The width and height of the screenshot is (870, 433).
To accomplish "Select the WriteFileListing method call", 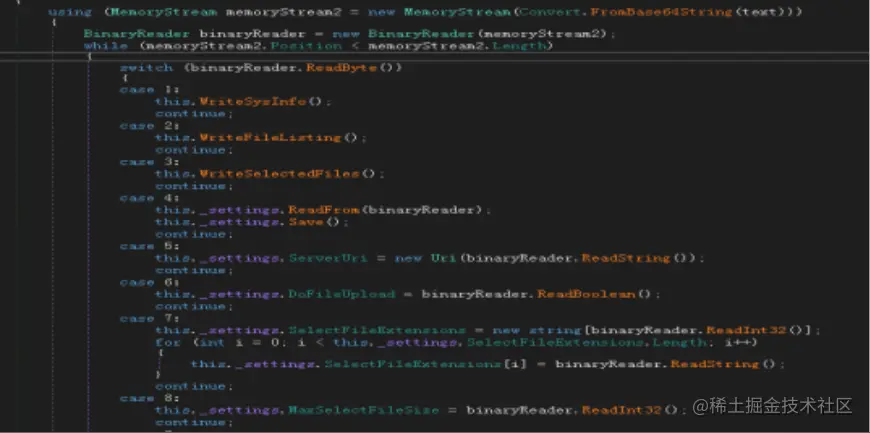I will coord(270,137).
